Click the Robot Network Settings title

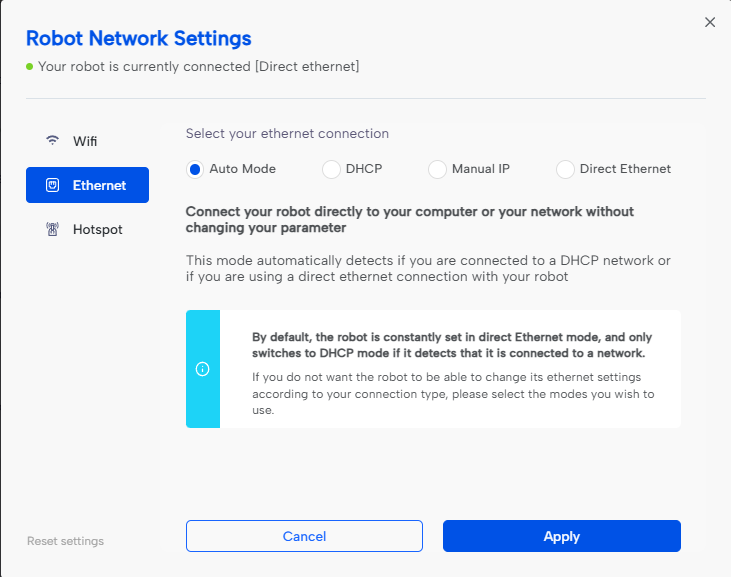[138, 39]
